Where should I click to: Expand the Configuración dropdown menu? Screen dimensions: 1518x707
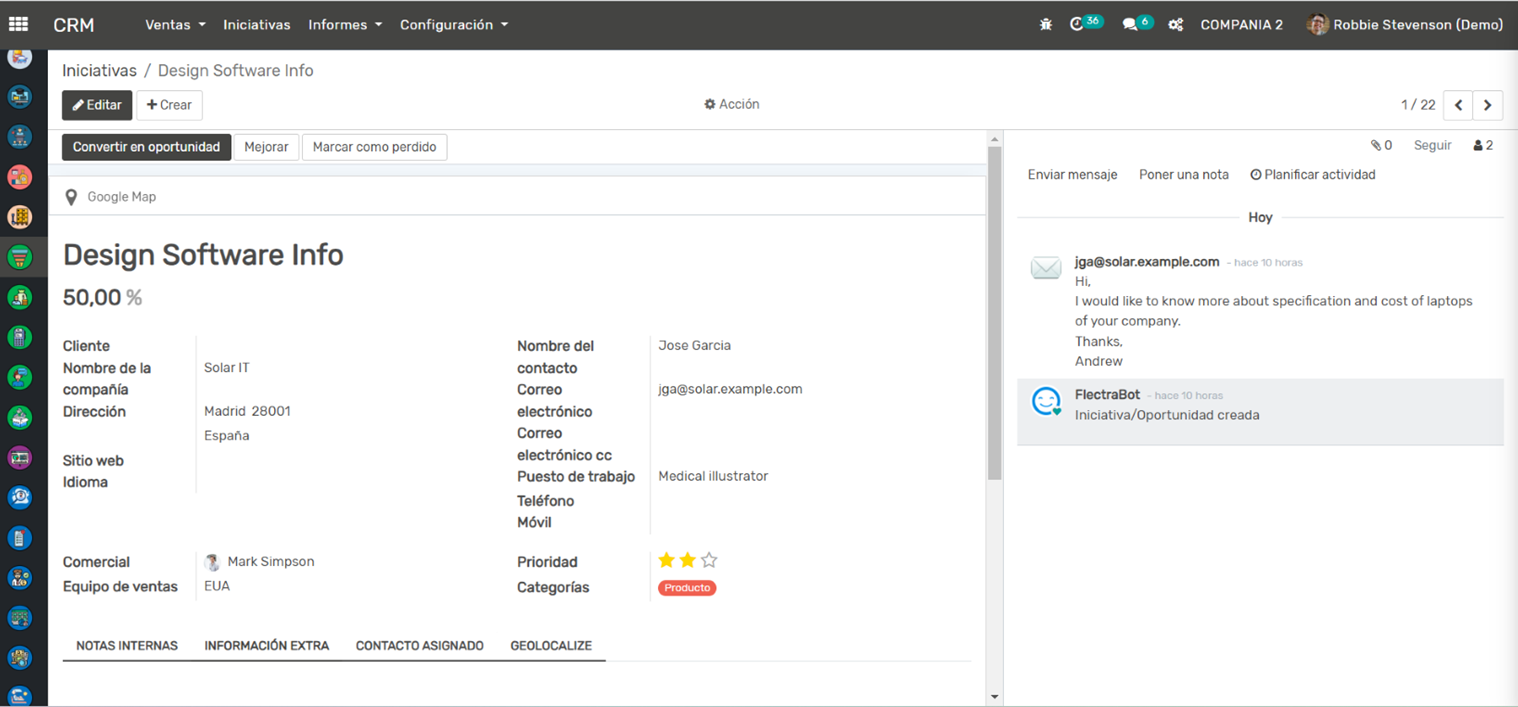coord(453,25)
